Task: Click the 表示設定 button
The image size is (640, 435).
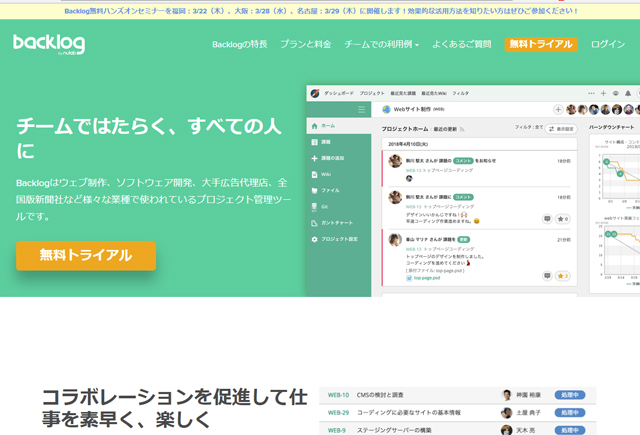Action: (x=561, y=129)
